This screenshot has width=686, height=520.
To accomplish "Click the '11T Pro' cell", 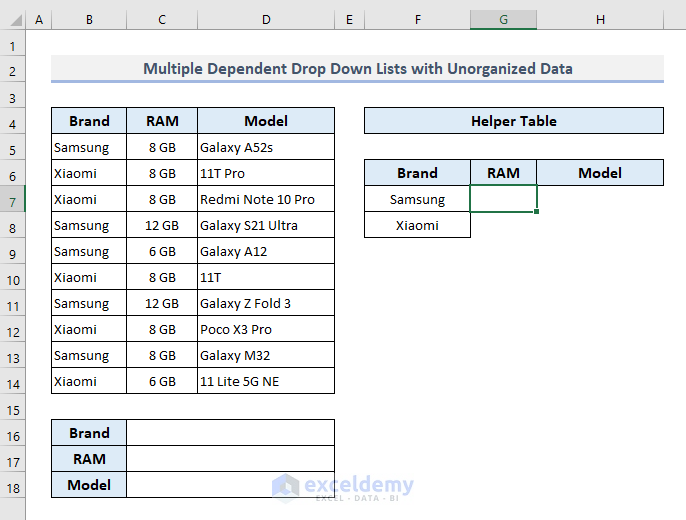I will (266, 173).
